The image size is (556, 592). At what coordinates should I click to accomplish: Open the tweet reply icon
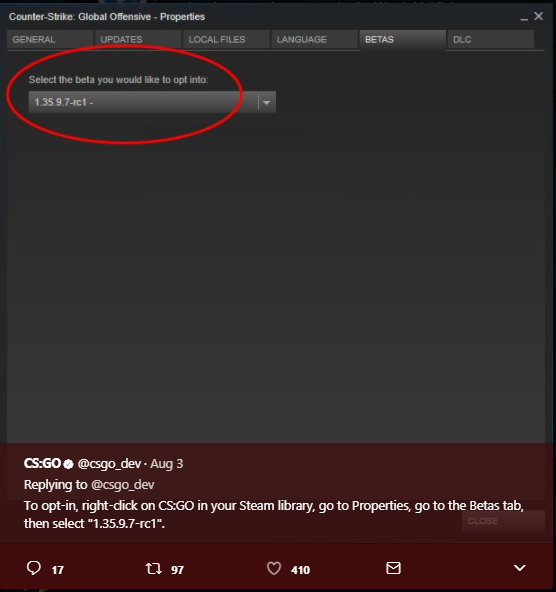(x=34, y=568)
